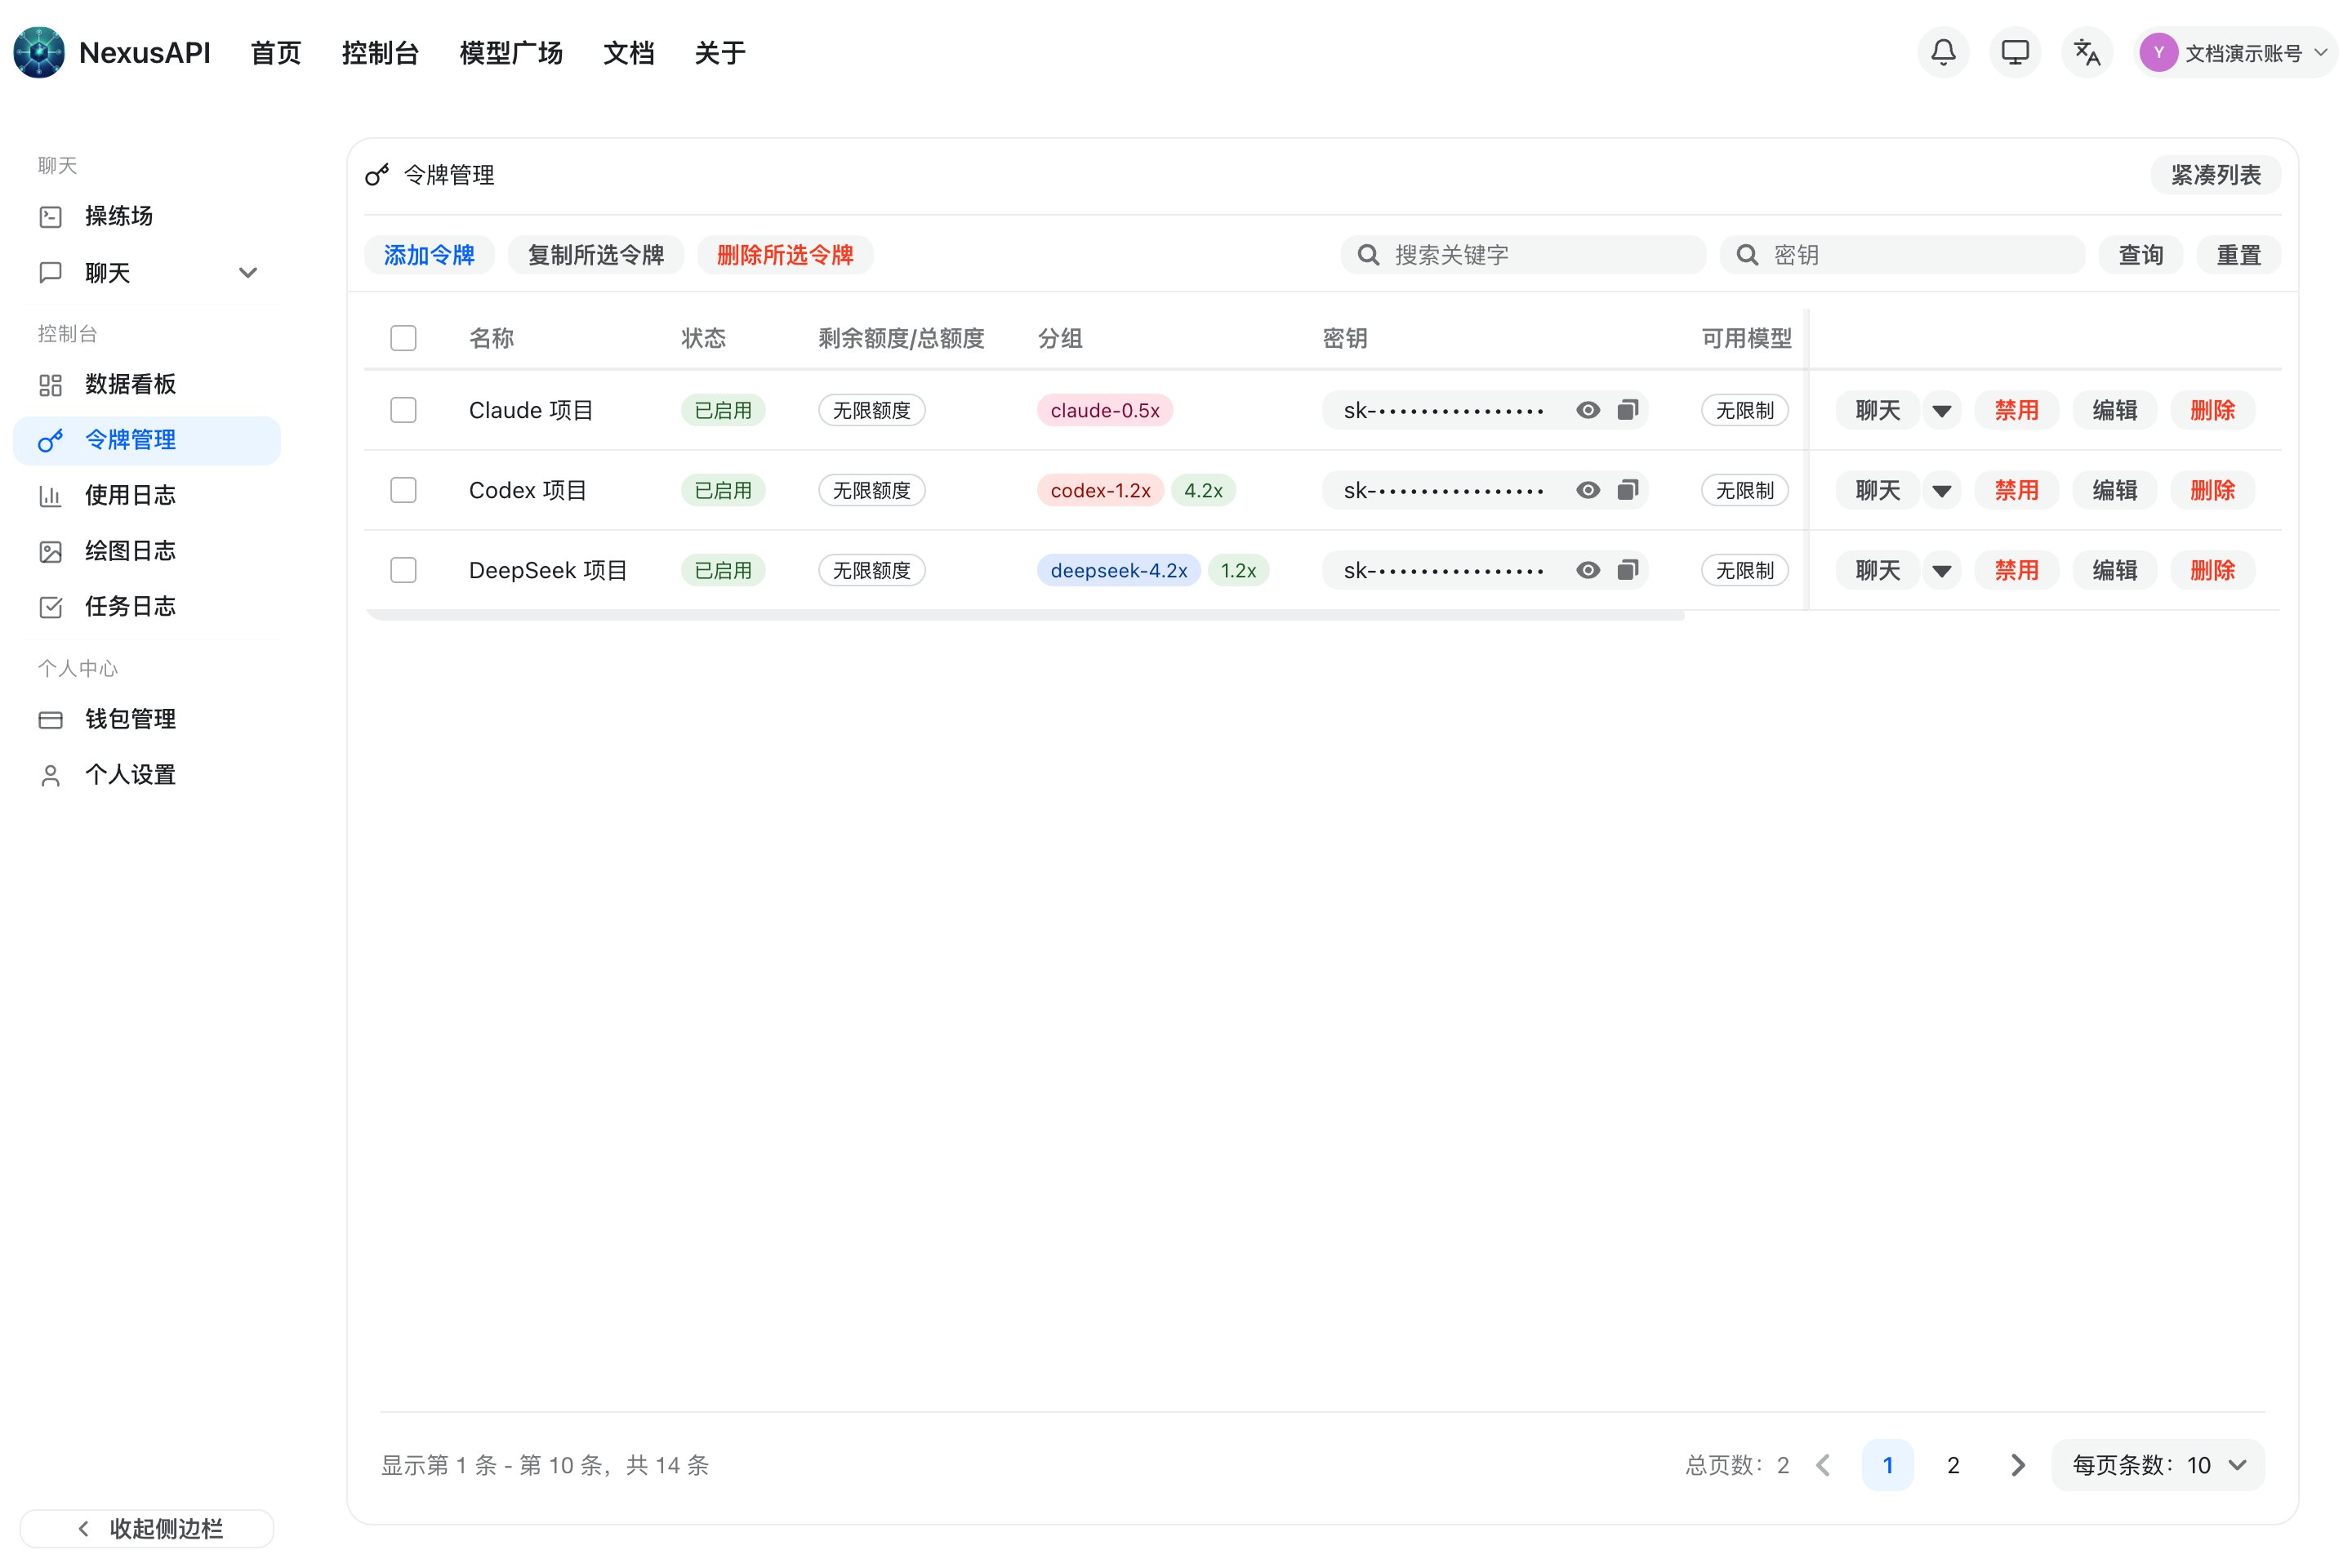Click the Y user avatar
Viewport: 2352px width, 1568px height.
2158,52
